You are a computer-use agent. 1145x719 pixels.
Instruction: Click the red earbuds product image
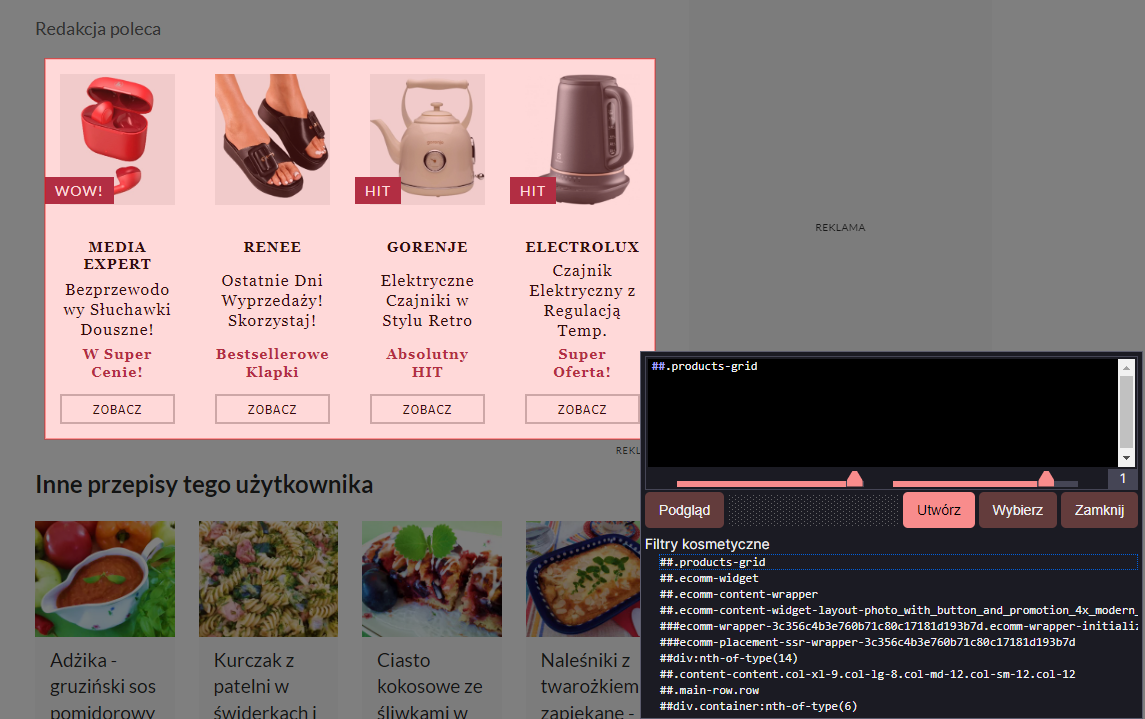117,139
